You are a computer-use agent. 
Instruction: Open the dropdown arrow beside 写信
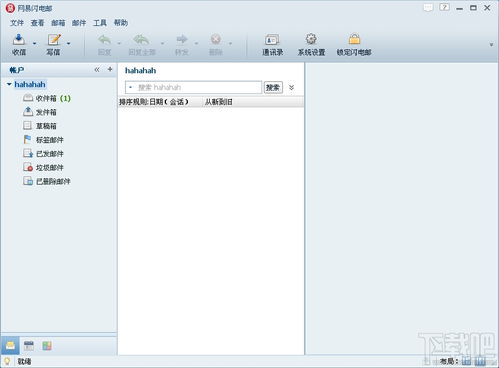[x=68, y=43]
